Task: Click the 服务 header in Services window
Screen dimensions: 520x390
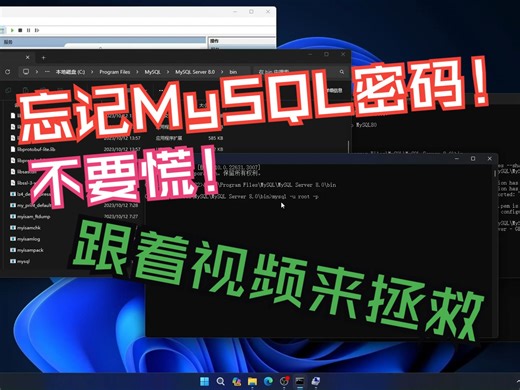Action: [x=8, y=42]
